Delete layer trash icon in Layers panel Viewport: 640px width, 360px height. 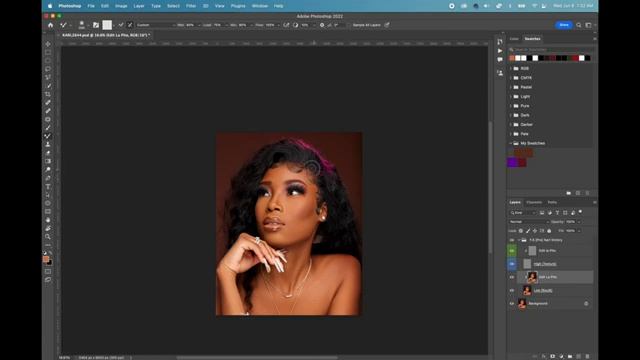coord(588,356)
